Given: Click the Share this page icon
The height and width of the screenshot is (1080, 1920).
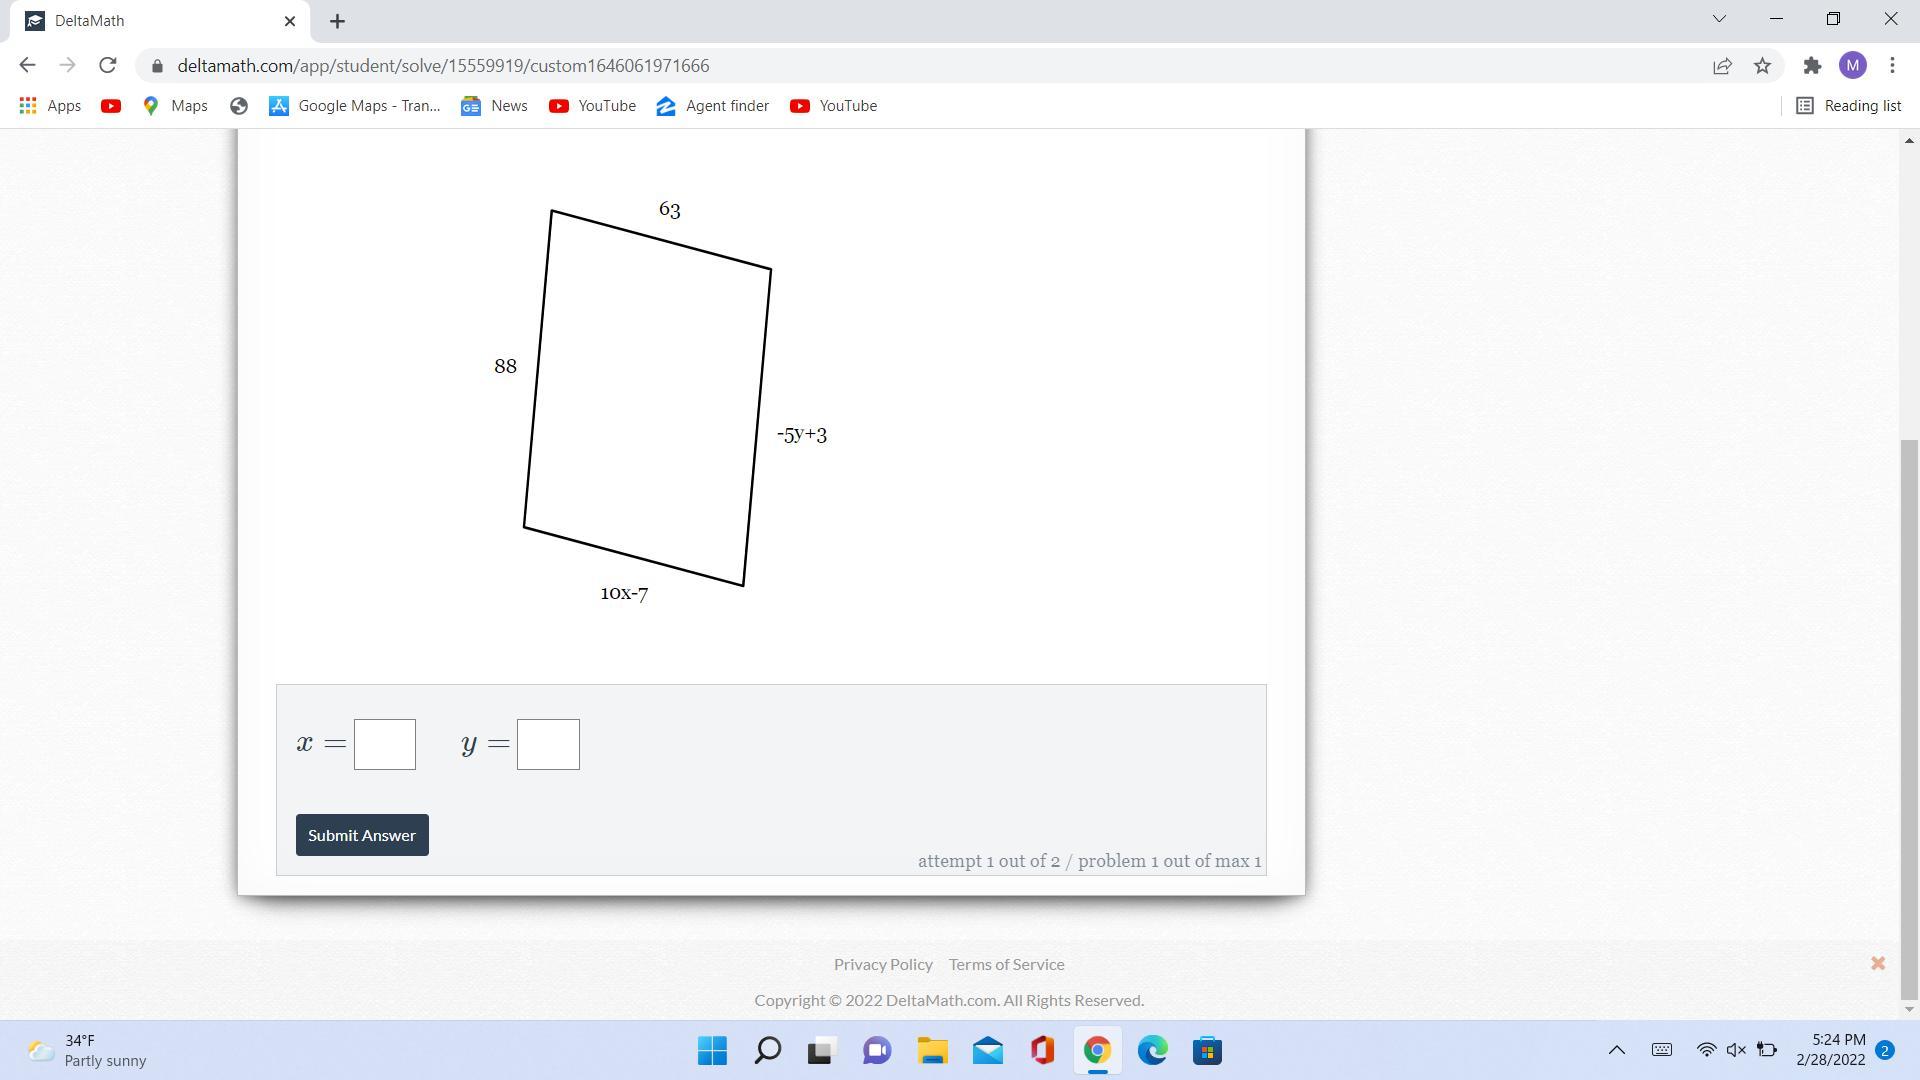Looking at the screenshot, I should pyautogui.click(x=1722, y=66).
